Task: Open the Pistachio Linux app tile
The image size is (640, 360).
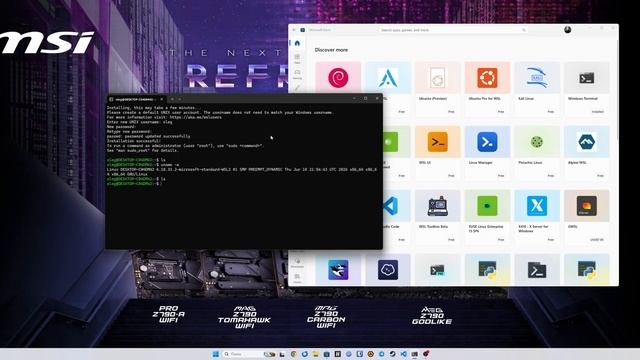Action: click(537, 152)
